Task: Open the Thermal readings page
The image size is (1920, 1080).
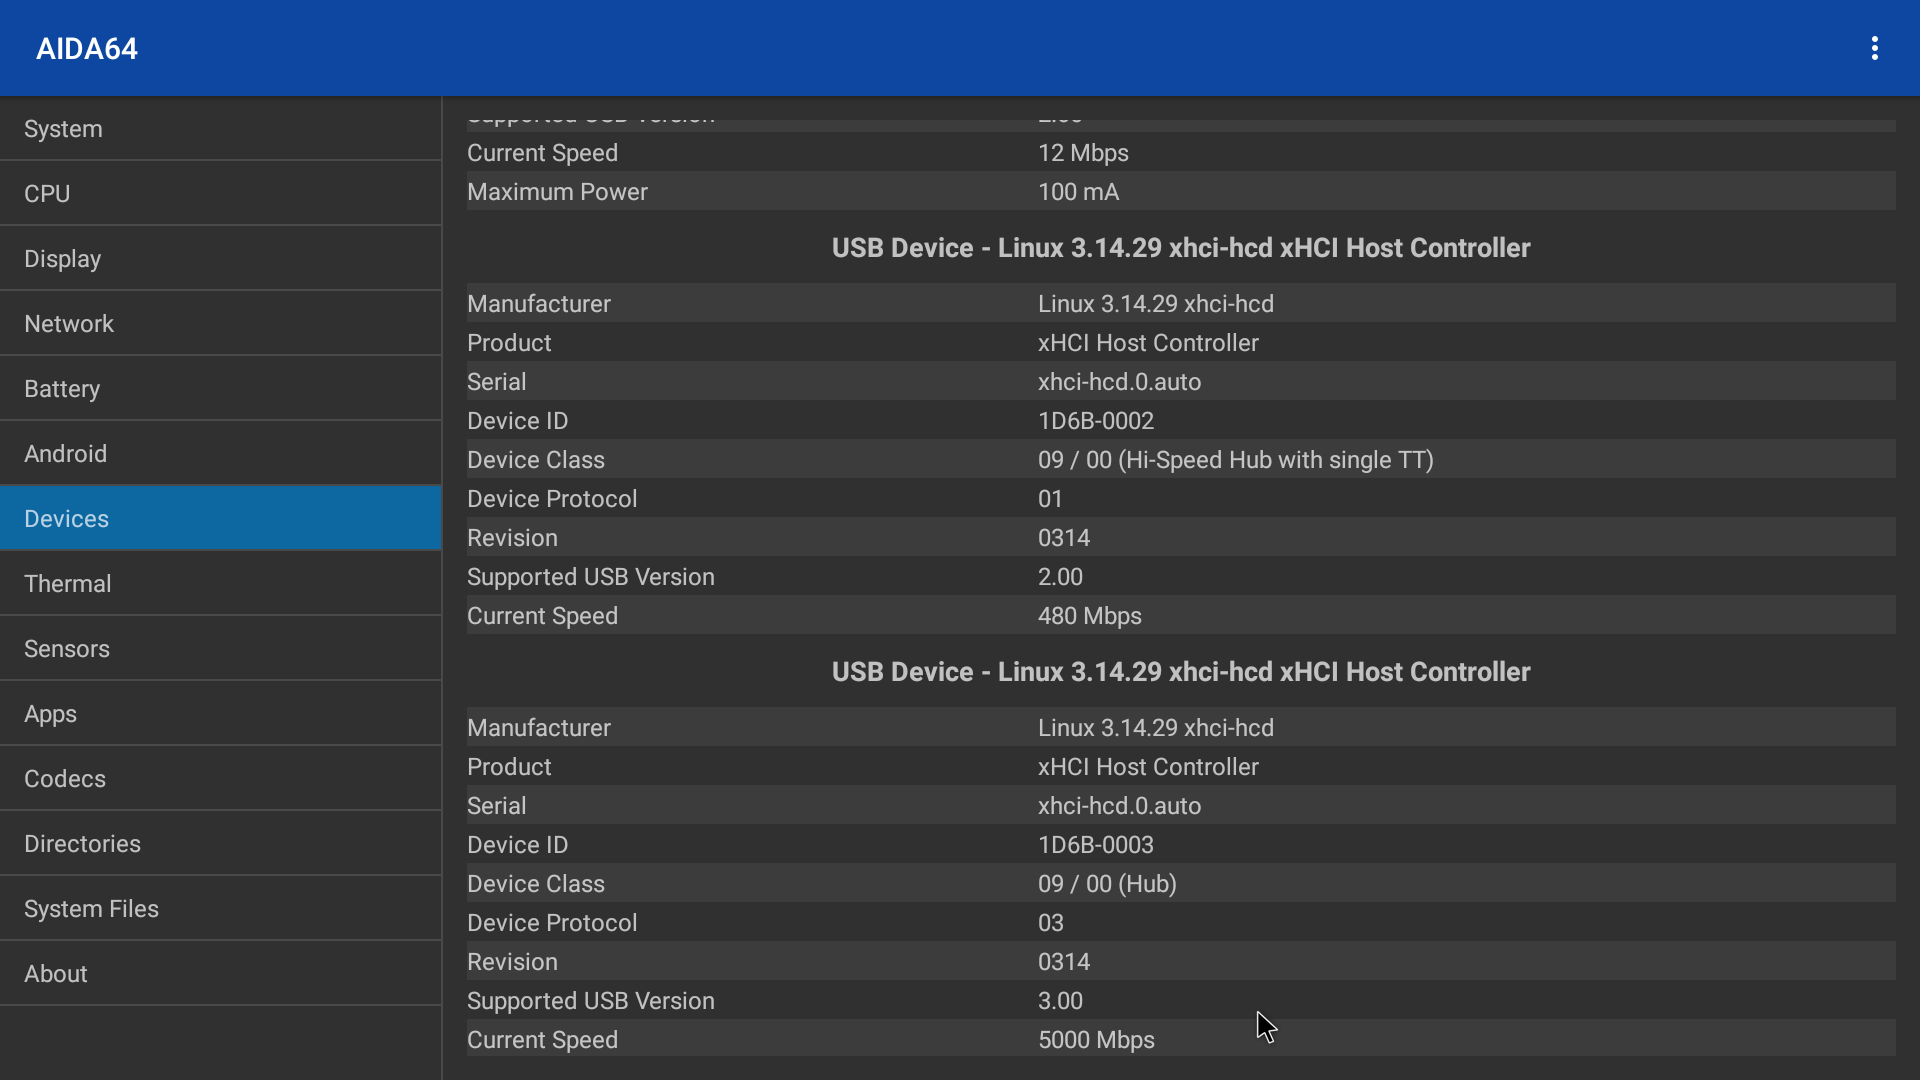Action: click(x=220, y=584)
